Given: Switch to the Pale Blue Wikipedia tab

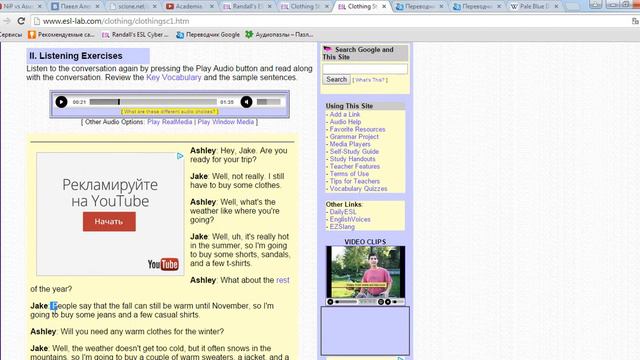Looking at the screenshot, I should click(532, 7).
